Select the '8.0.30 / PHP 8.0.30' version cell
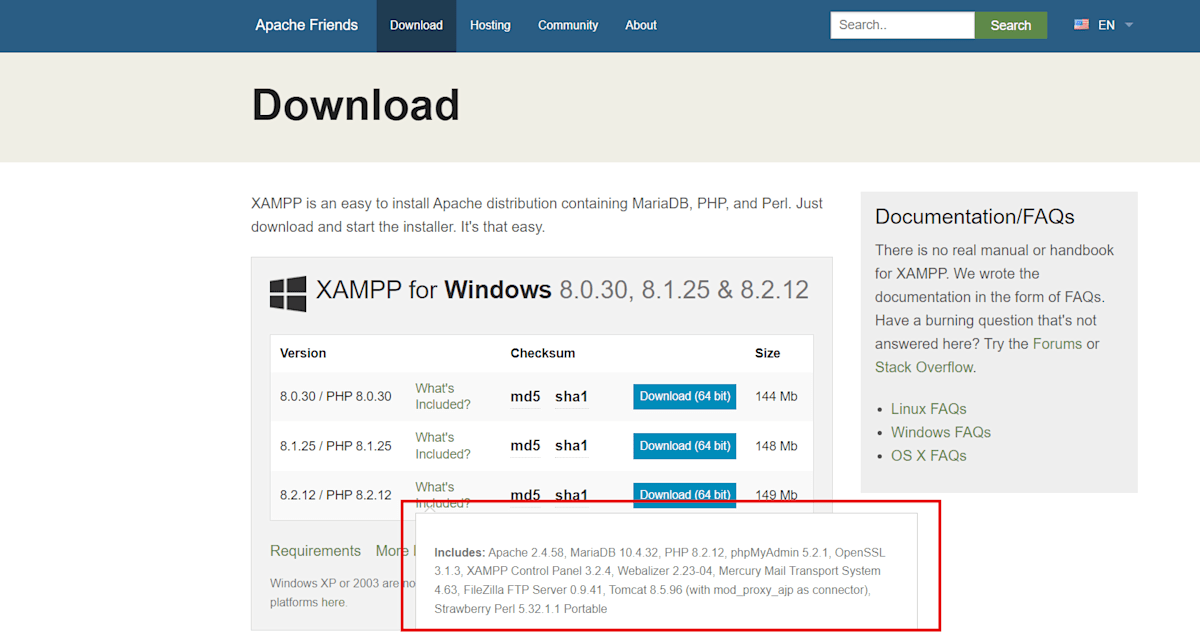The width and height of the screenshot is (1200, 632). pos(336,396)
